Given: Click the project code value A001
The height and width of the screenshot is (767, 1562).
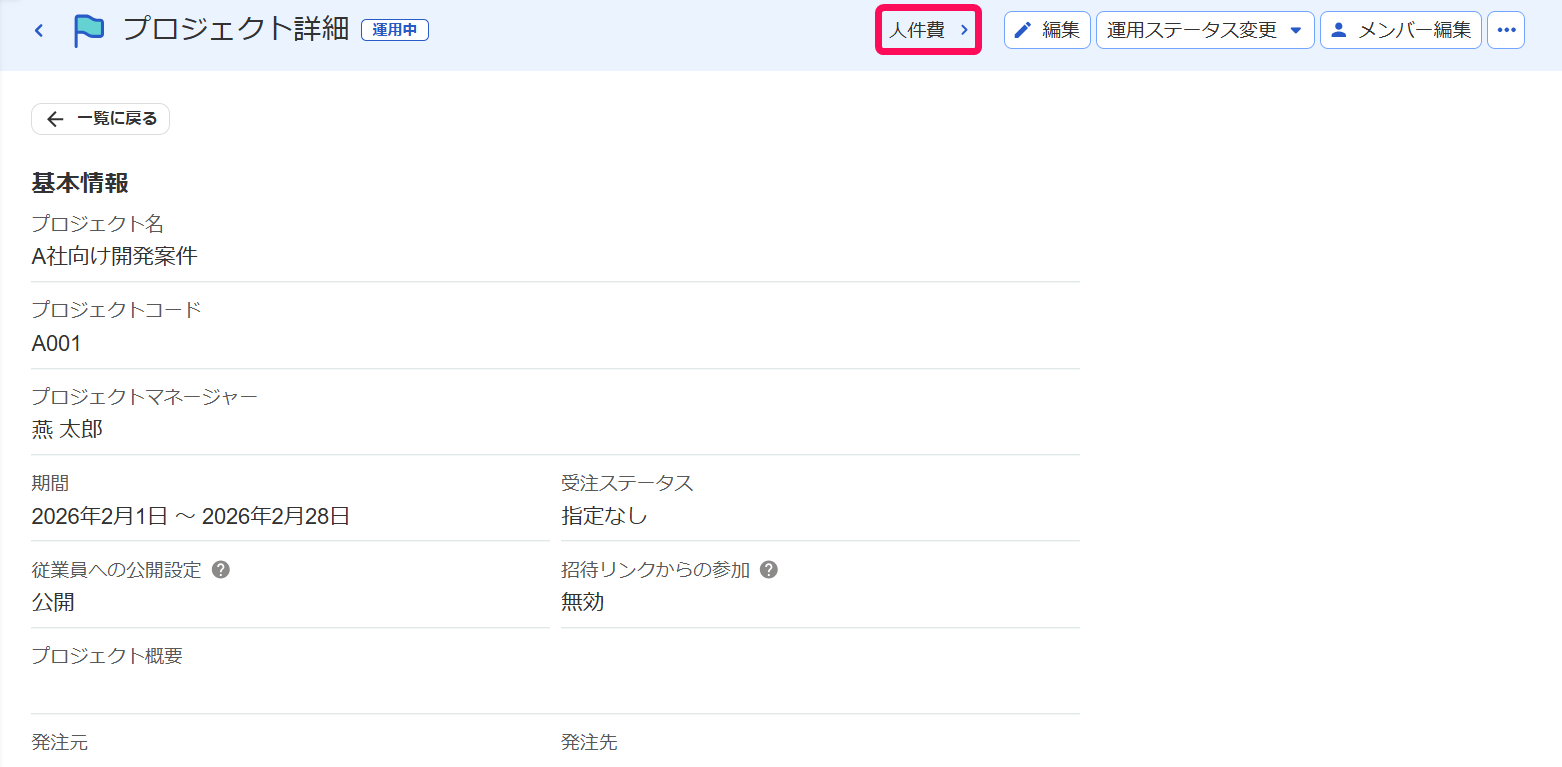Looking at the screenshot, I should (x=57, y=344).
